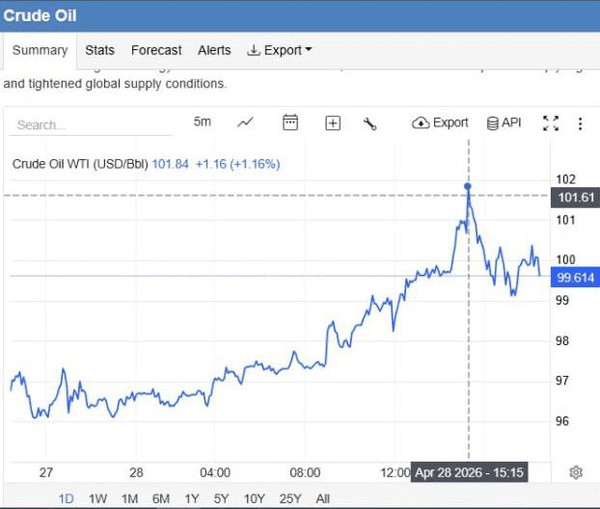Go to the Alerts tab
Viewport: 600px width, 509px height.
[214, 50]
